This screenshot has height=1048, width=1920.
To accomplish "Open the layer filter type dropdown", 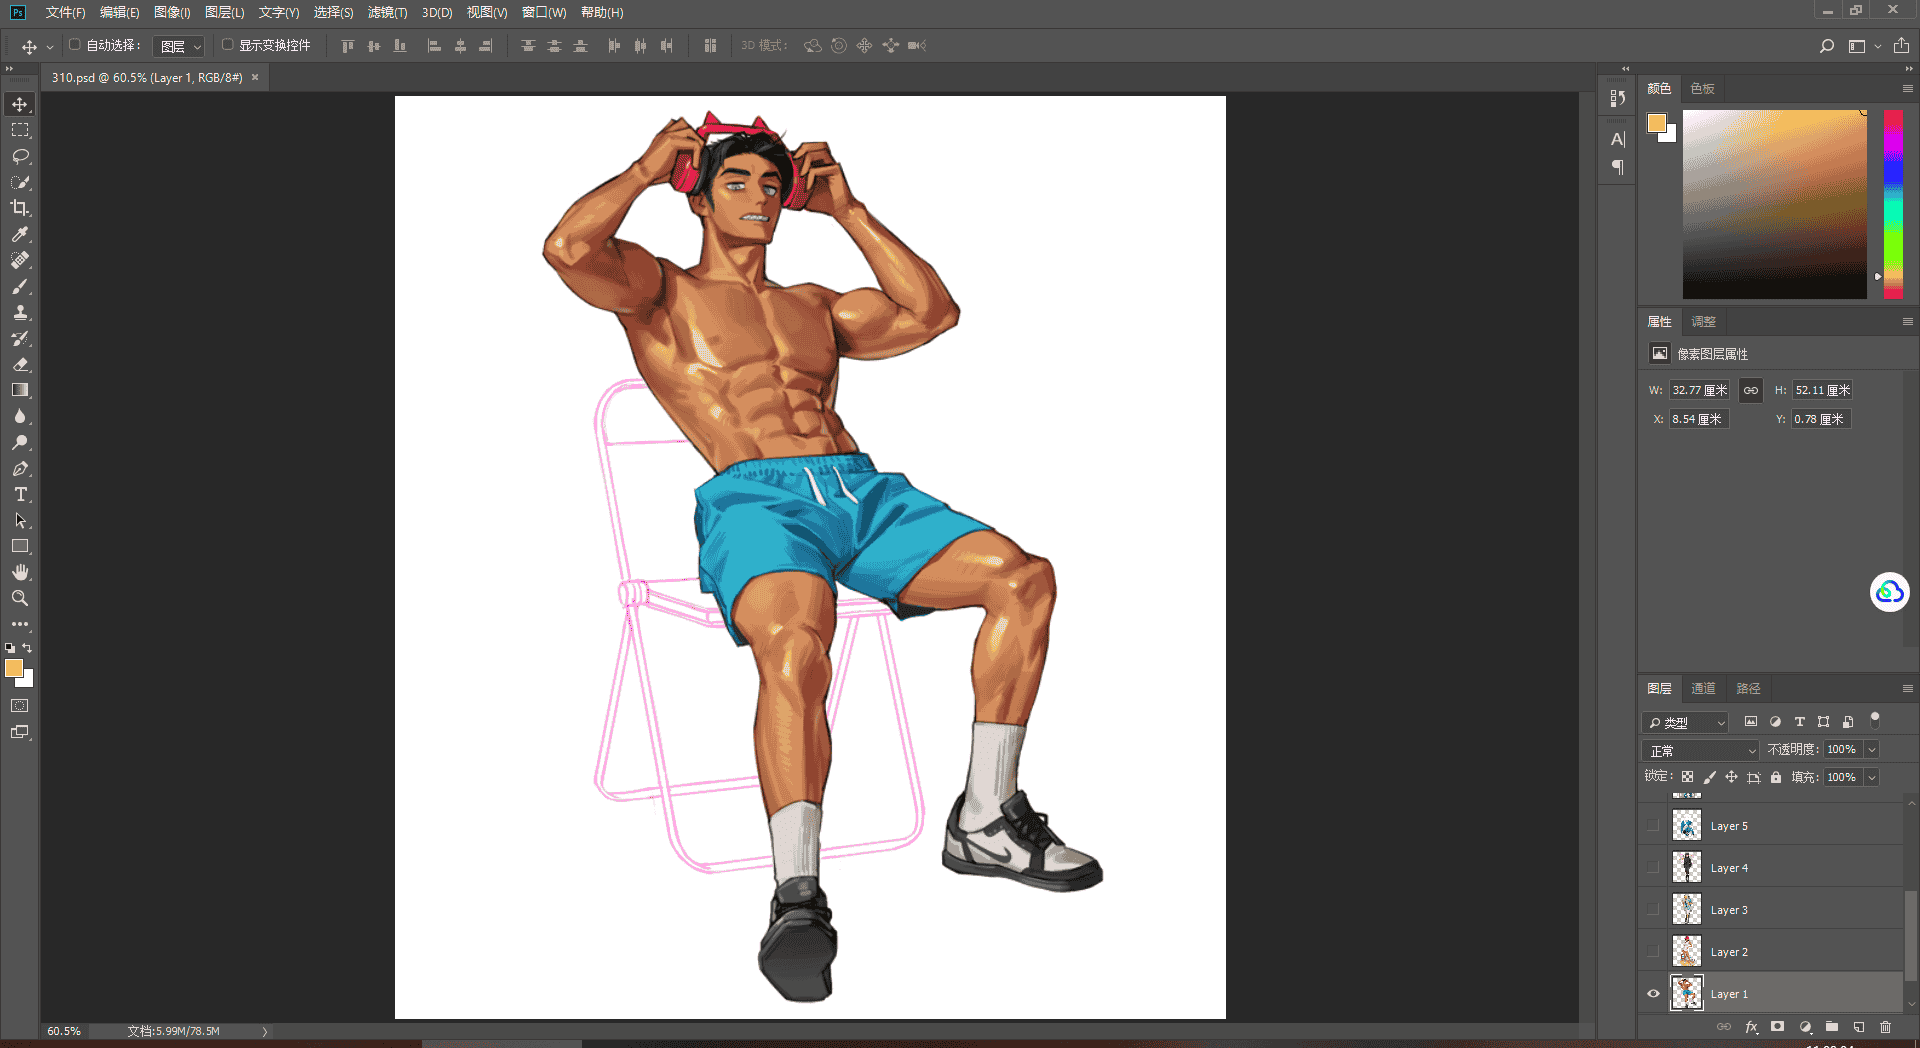I will coord(1686,722).
